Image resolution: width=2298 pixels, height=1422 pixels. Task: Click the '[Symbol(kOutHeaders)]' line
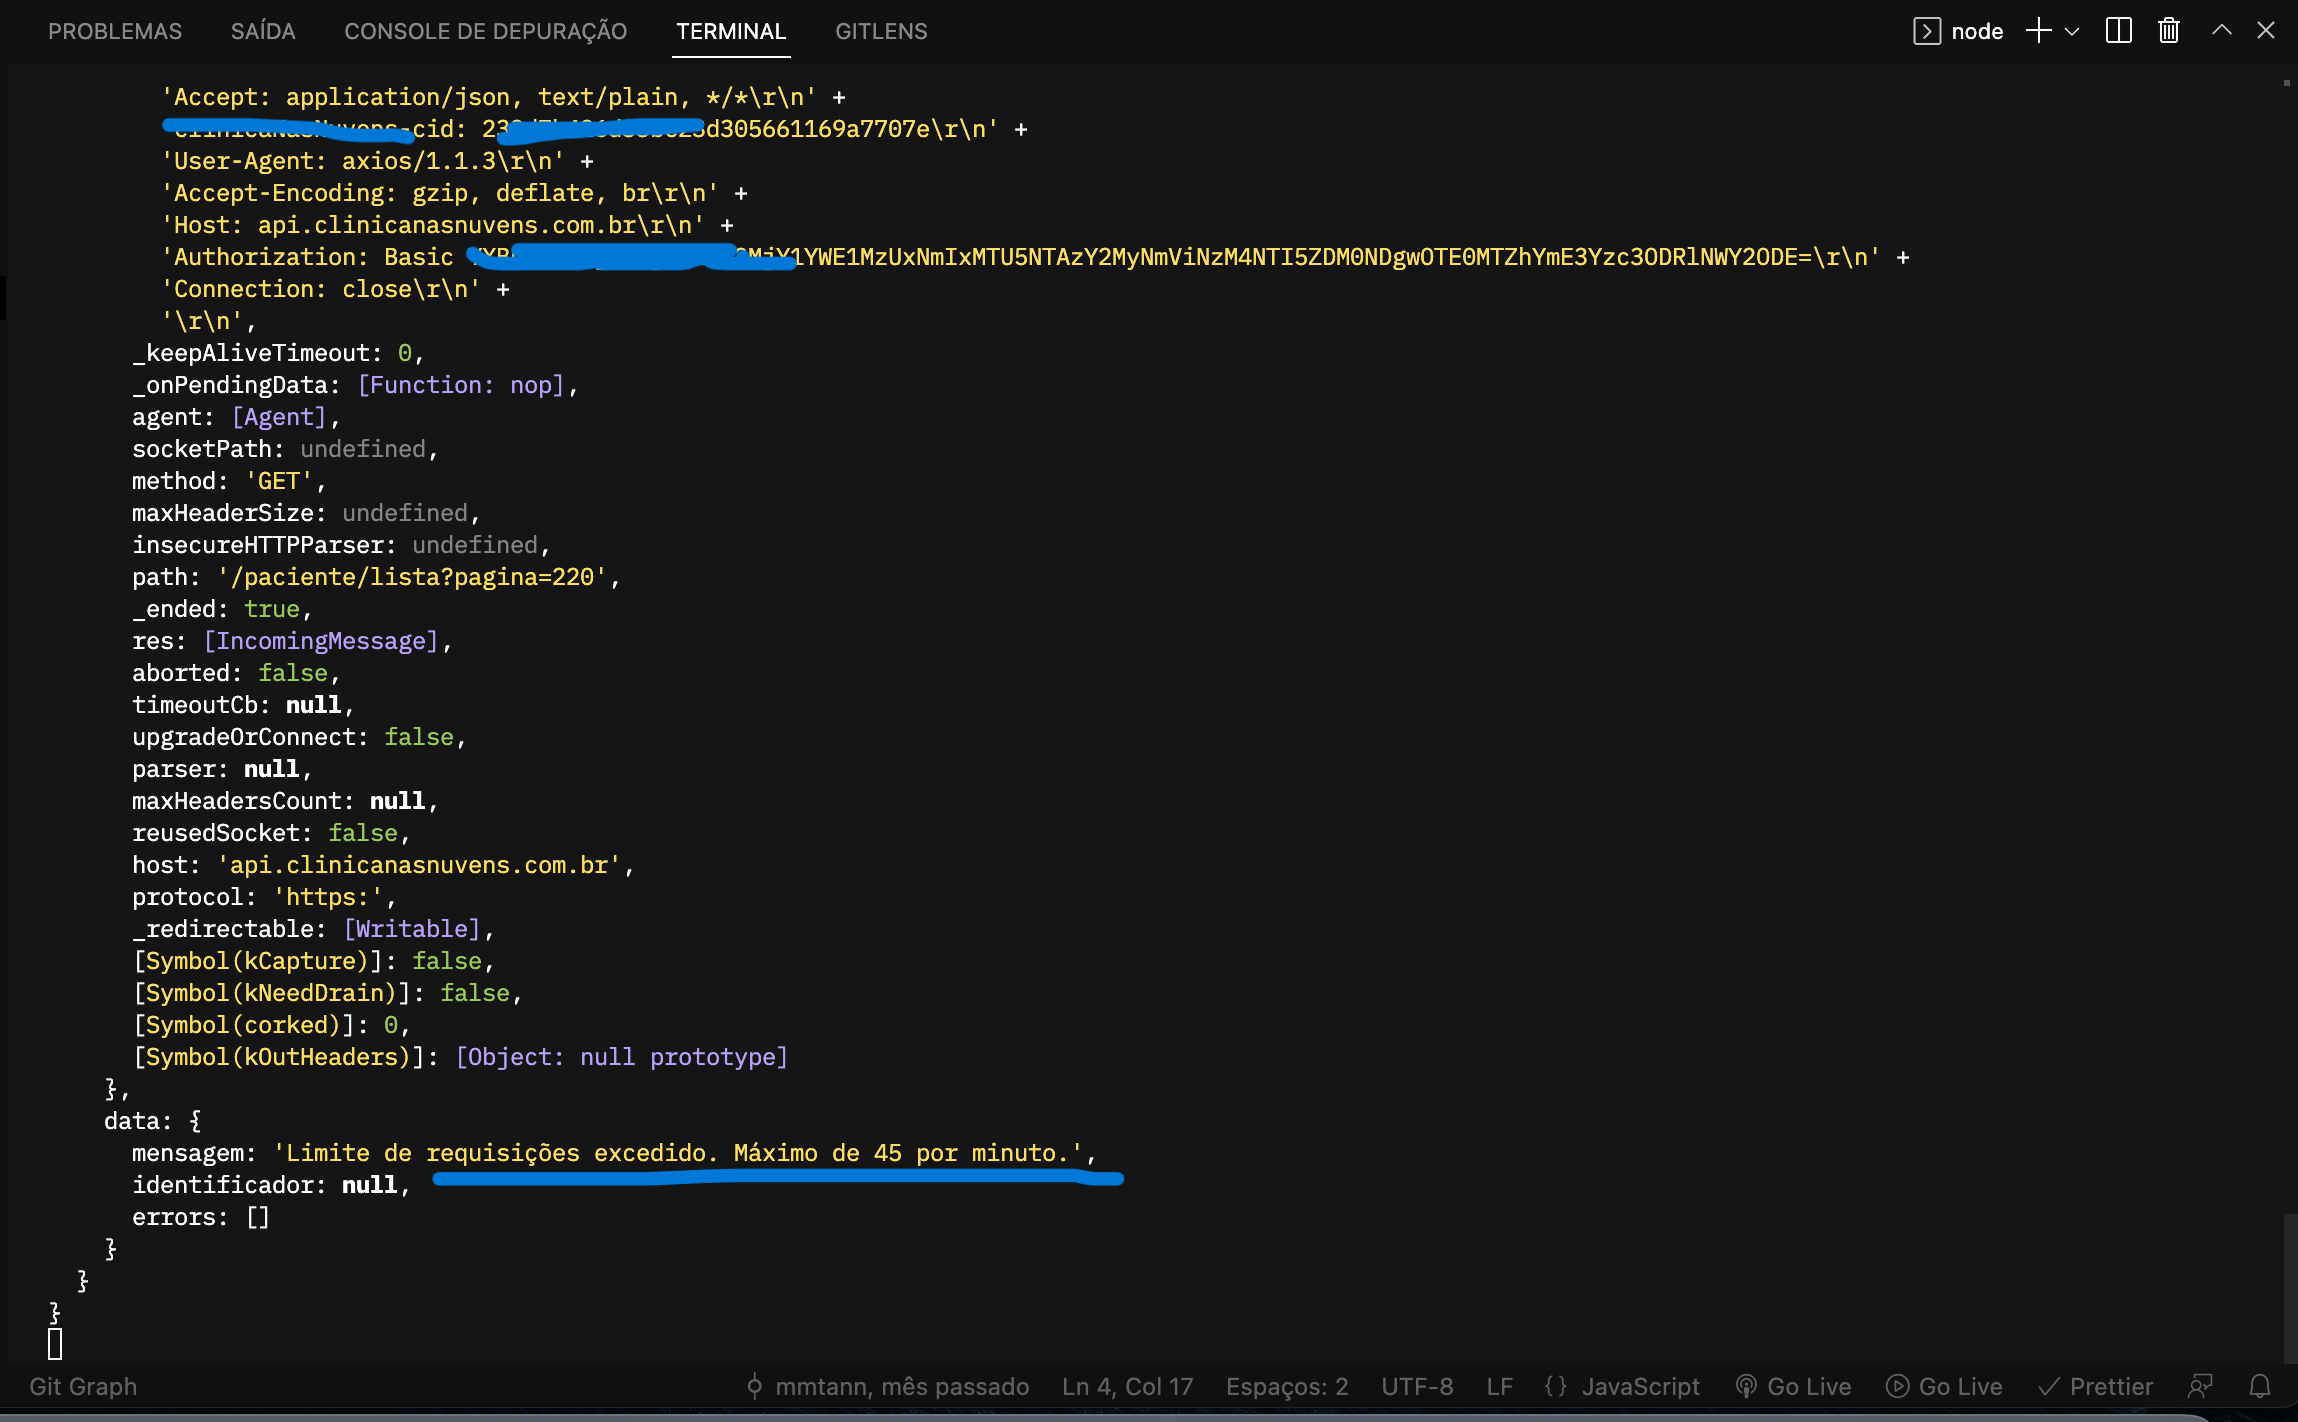point(460,1057)
